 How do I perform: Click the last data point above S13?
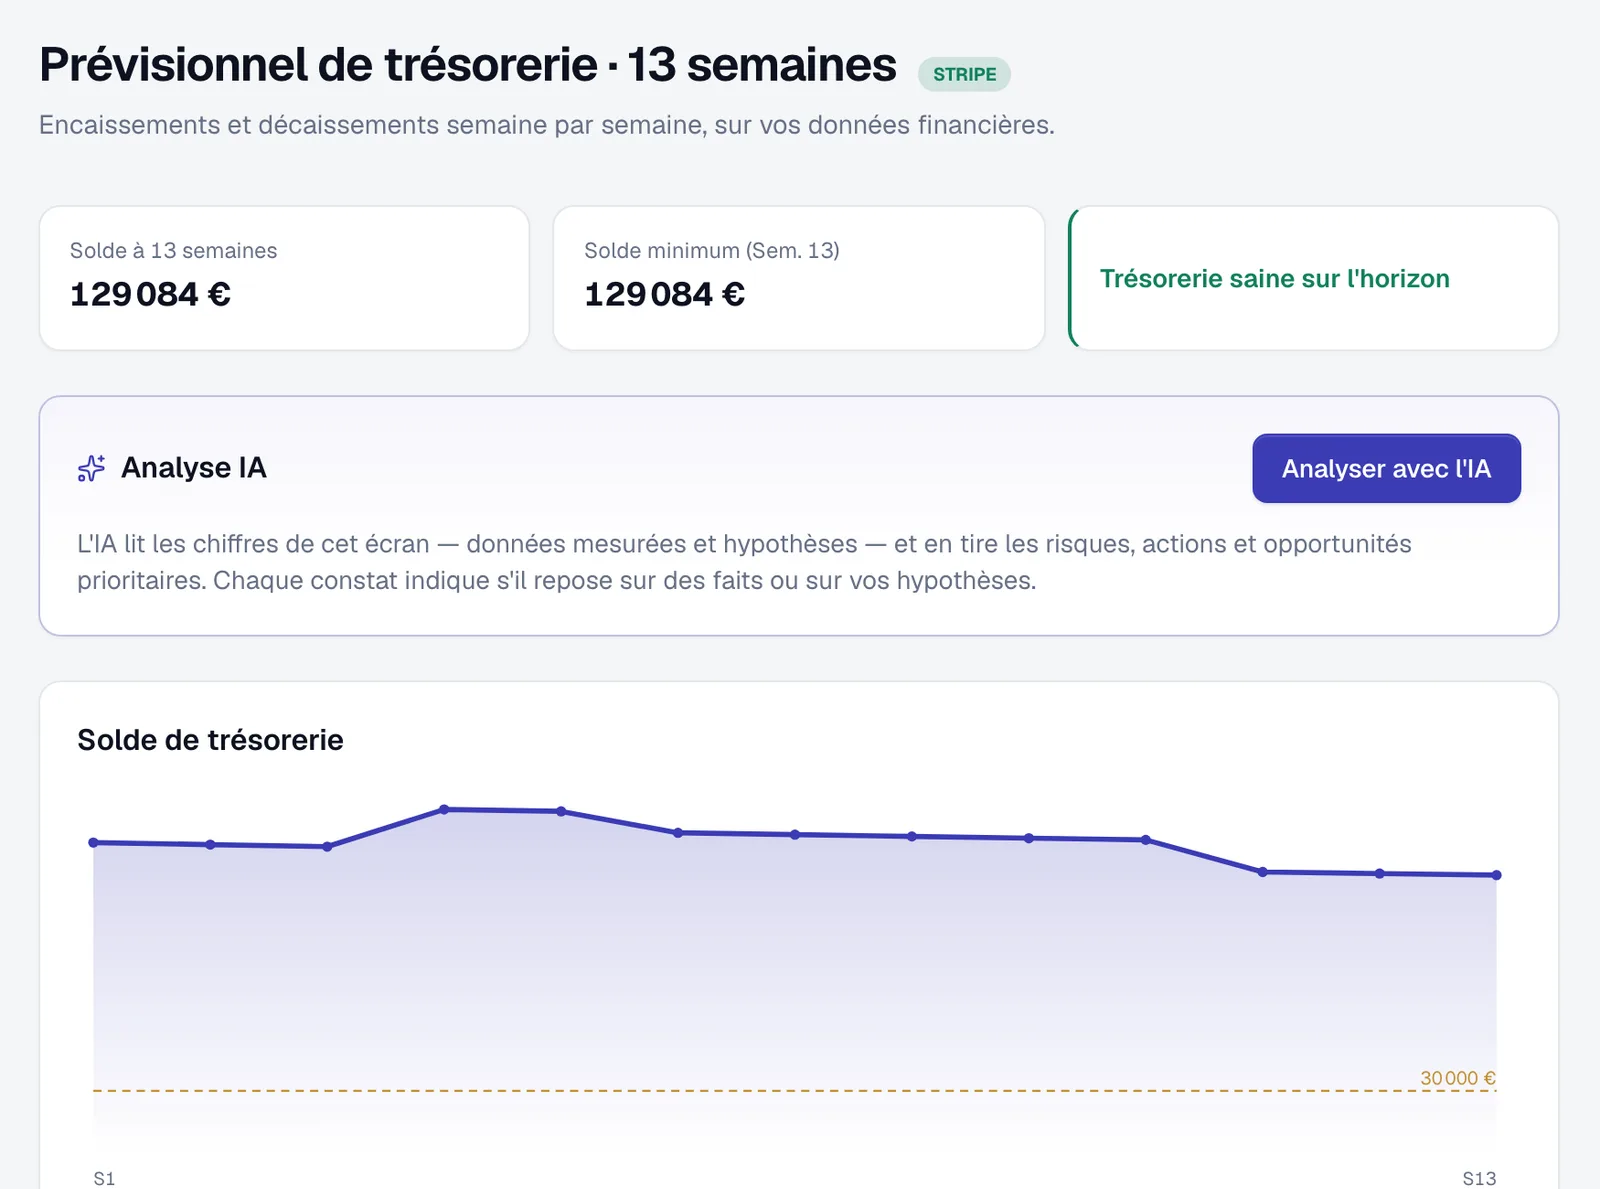1497,875
